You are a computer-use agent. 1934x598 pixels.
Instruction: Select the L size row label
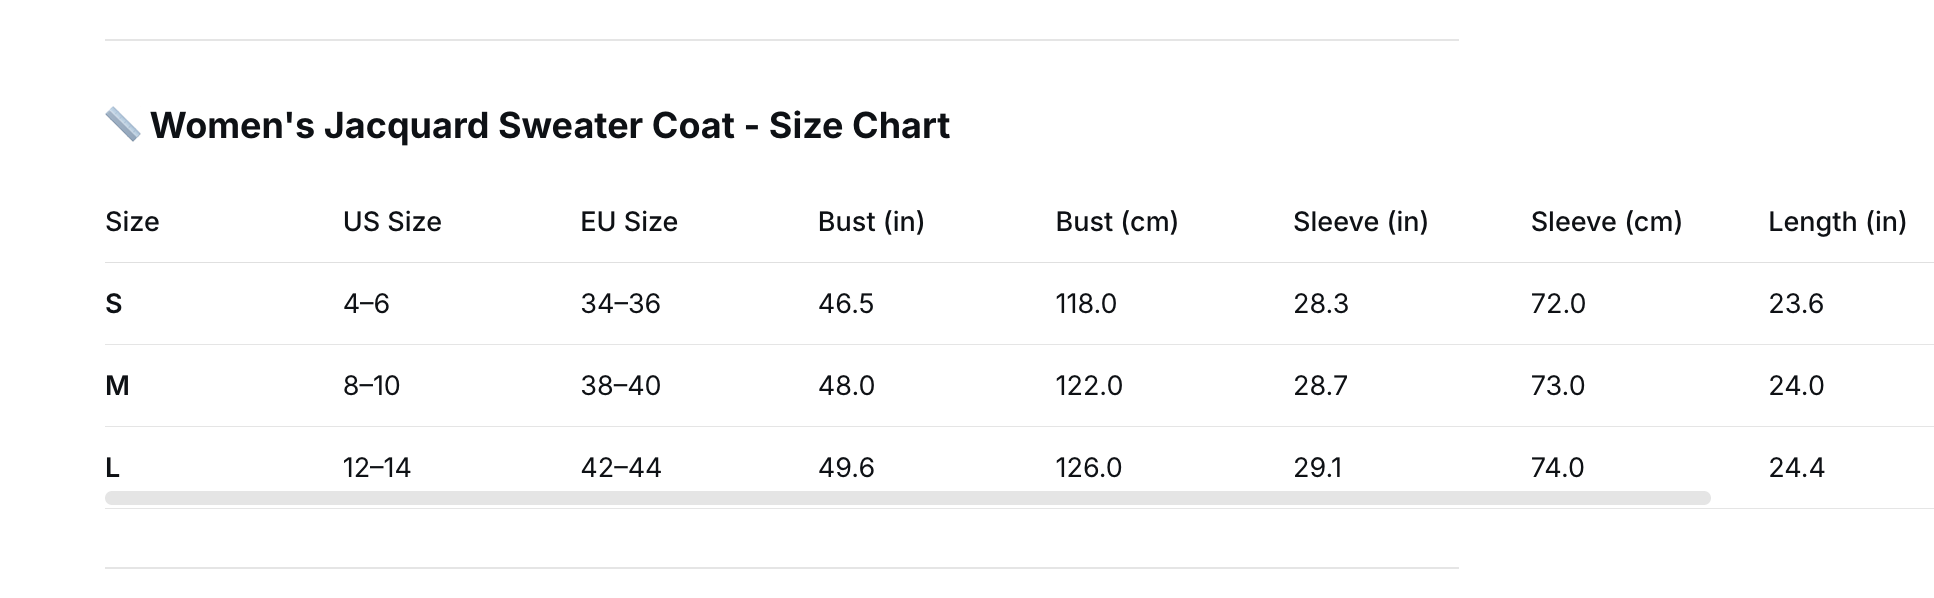click(x=112, y=467)
